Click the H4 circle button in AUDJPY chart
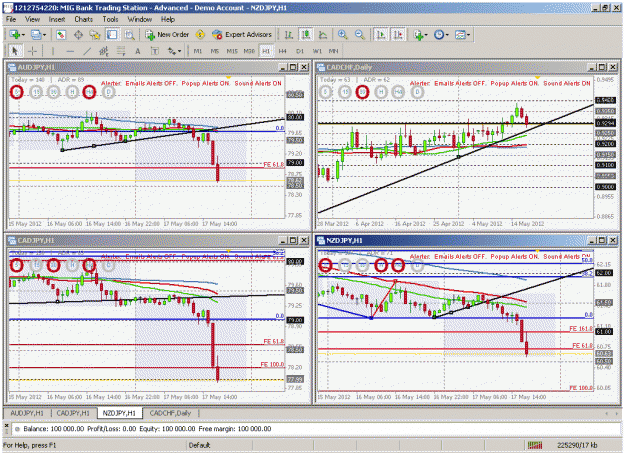 point(89,92)
